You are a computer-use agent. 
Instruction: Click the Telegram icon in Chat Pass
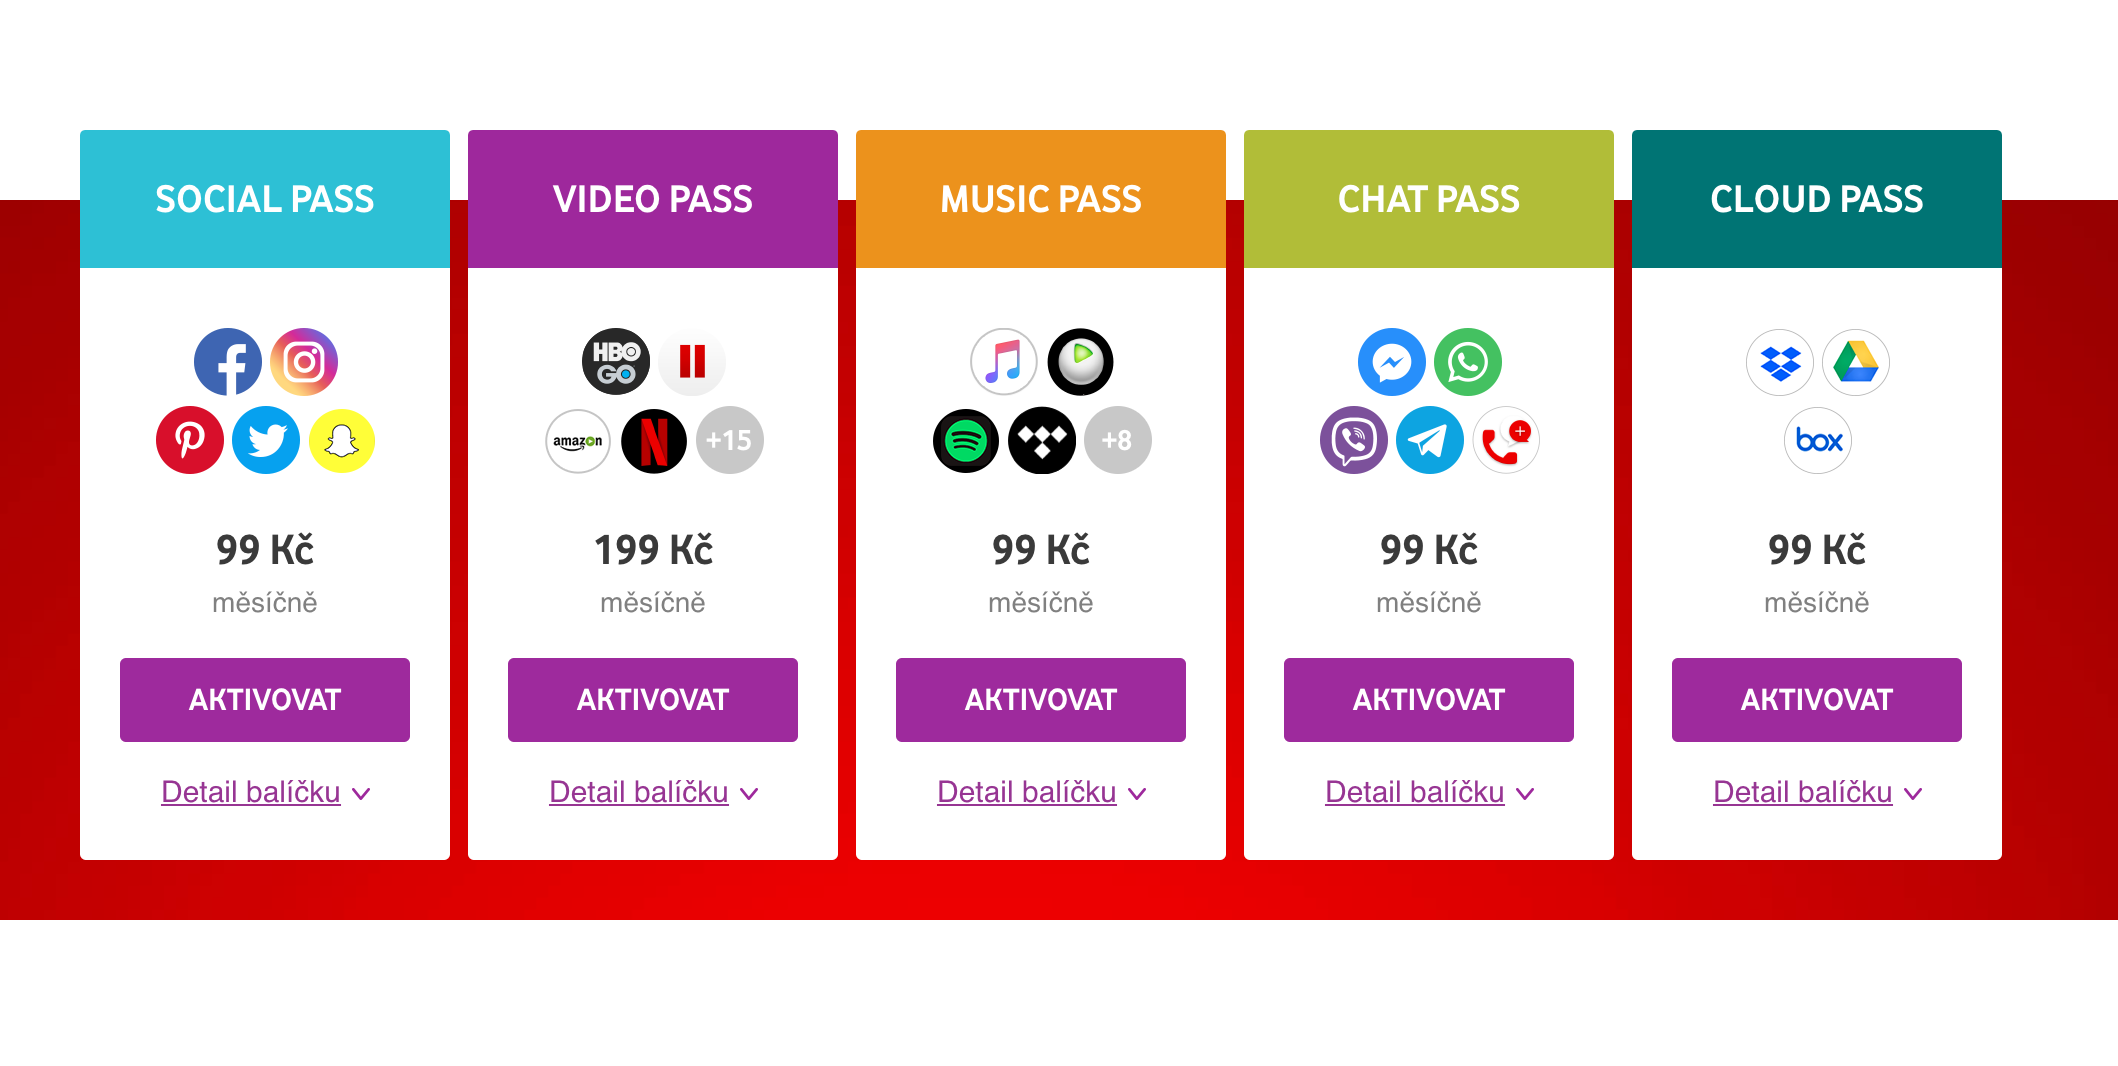tap(1429, 440)
